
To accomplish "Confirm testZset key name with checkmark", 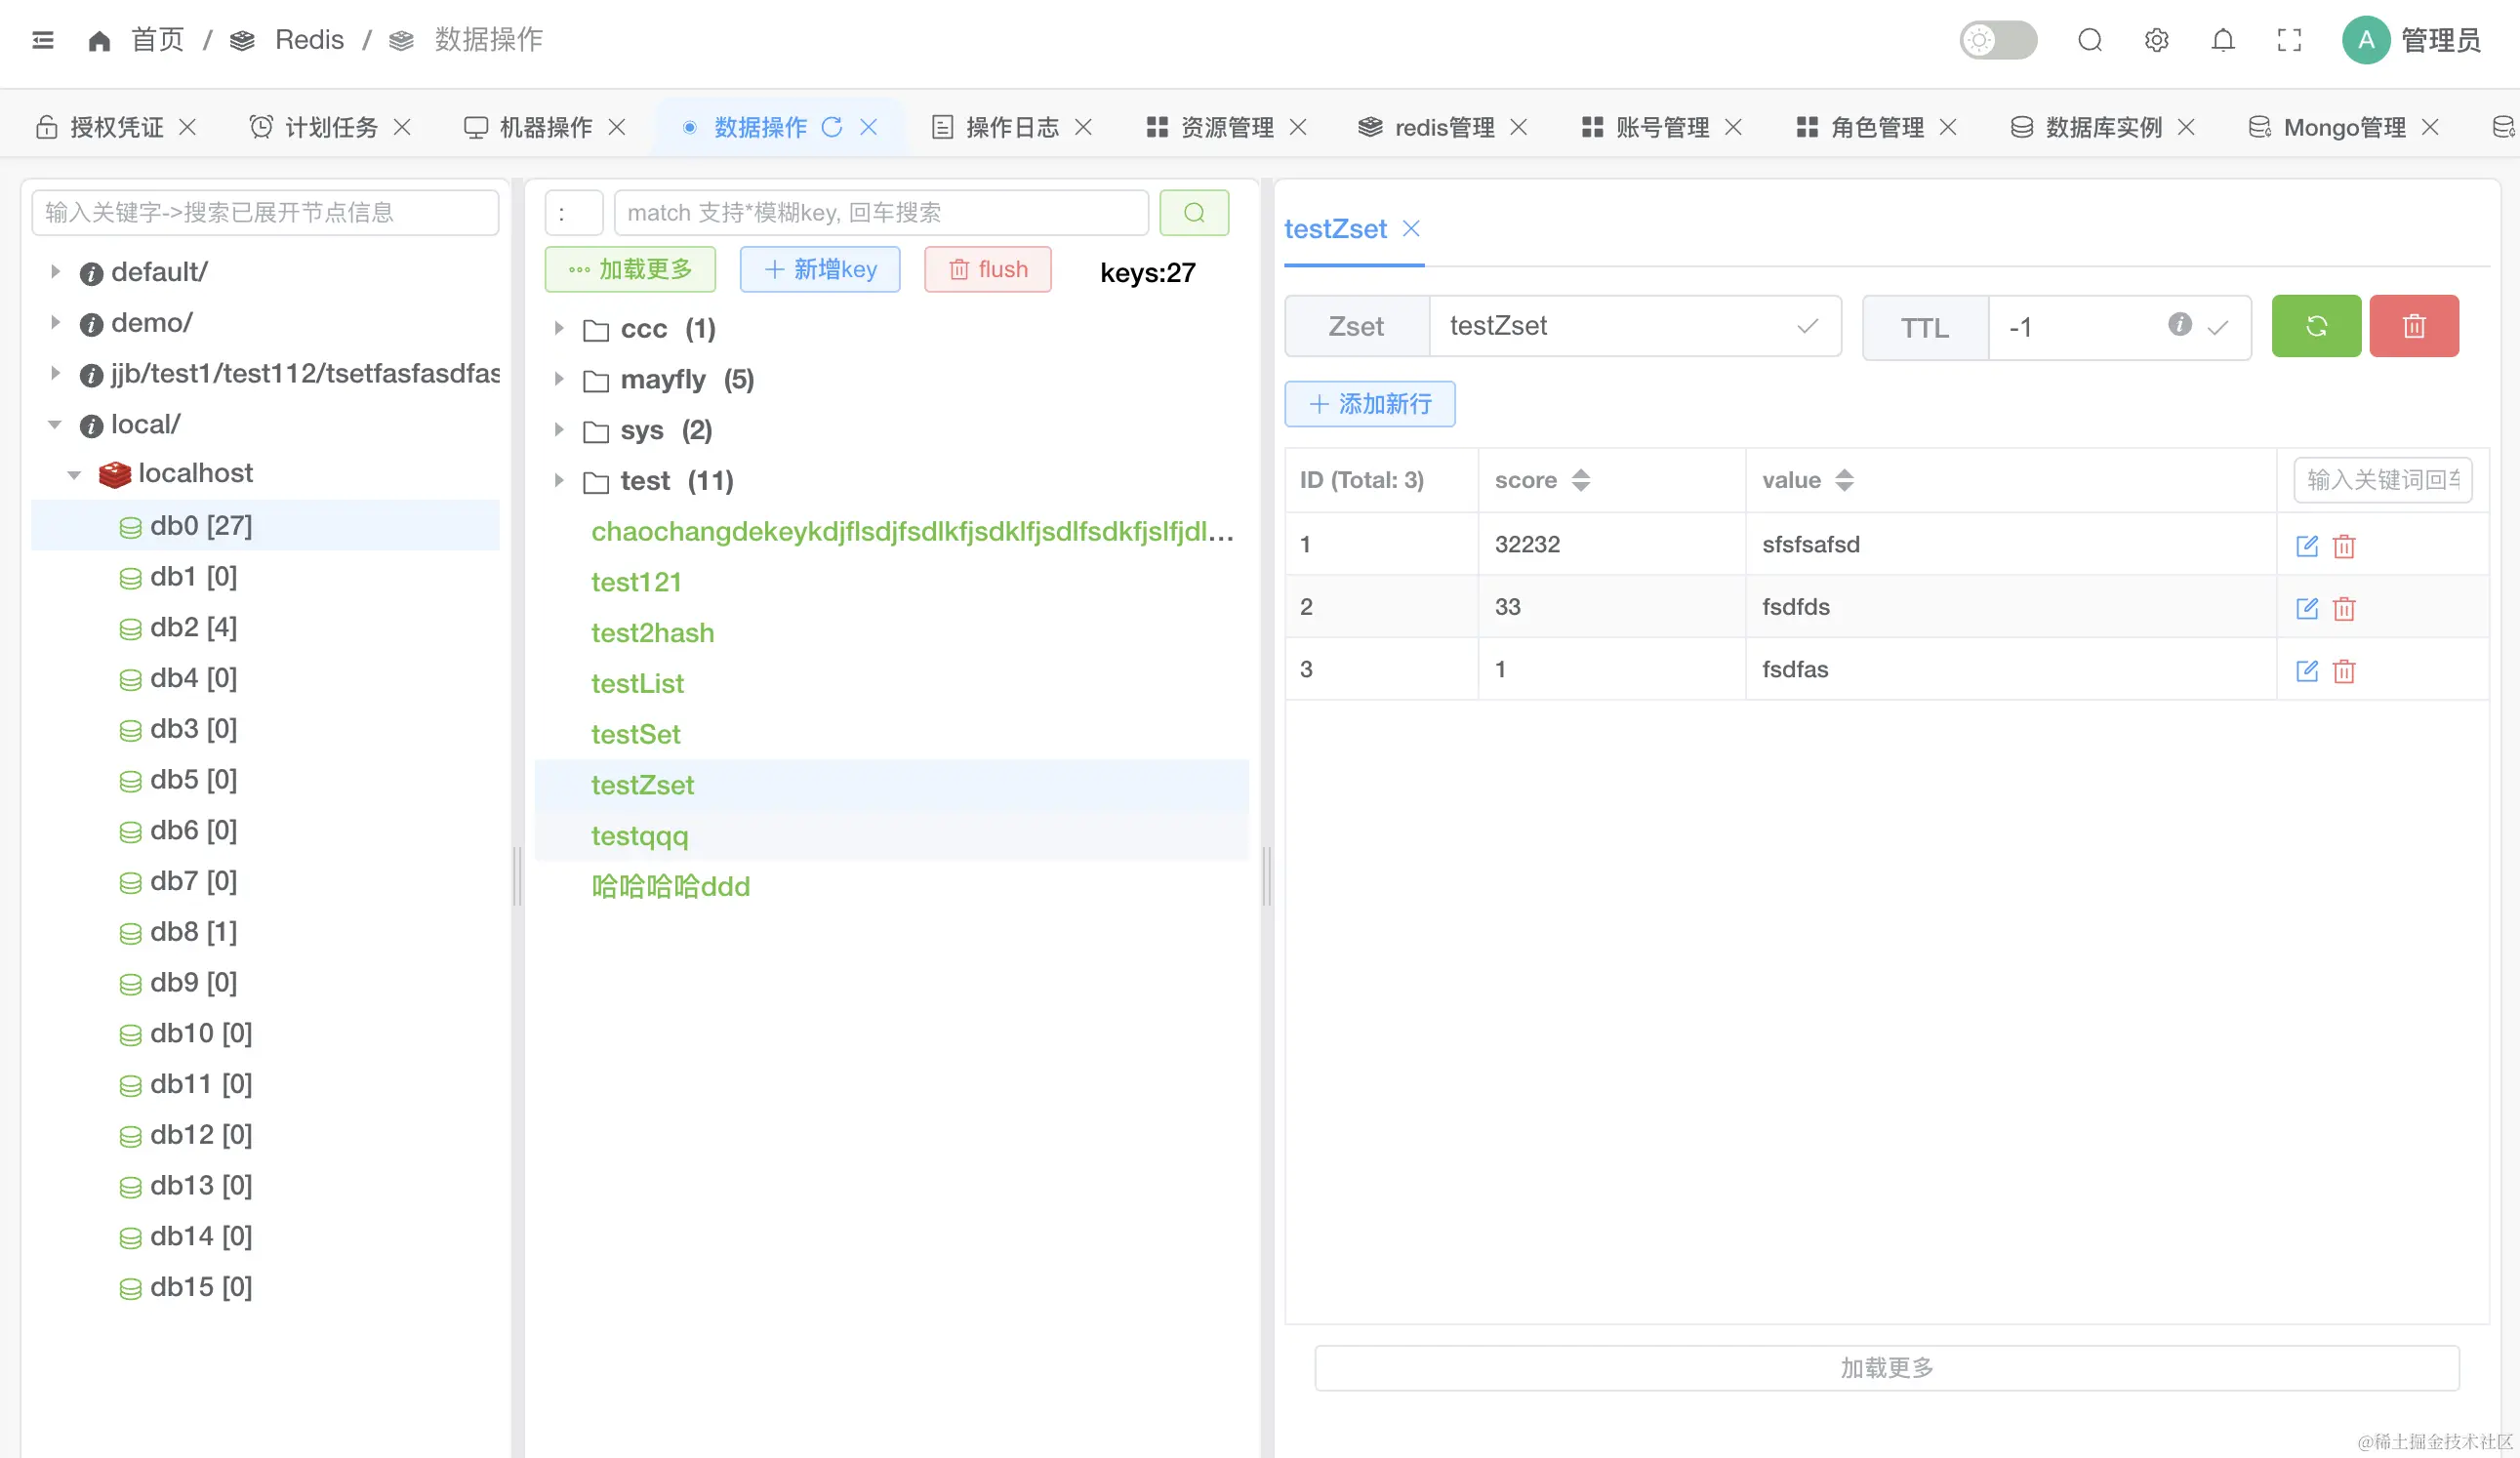I will point(1806,327).
